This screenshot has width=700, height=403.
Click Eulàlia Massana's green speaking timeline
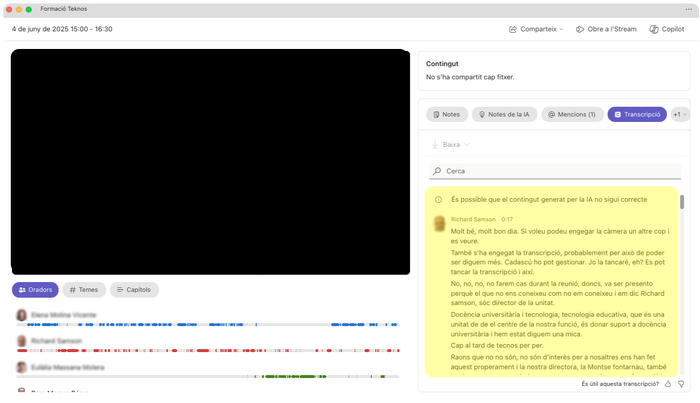pos(208,377)
